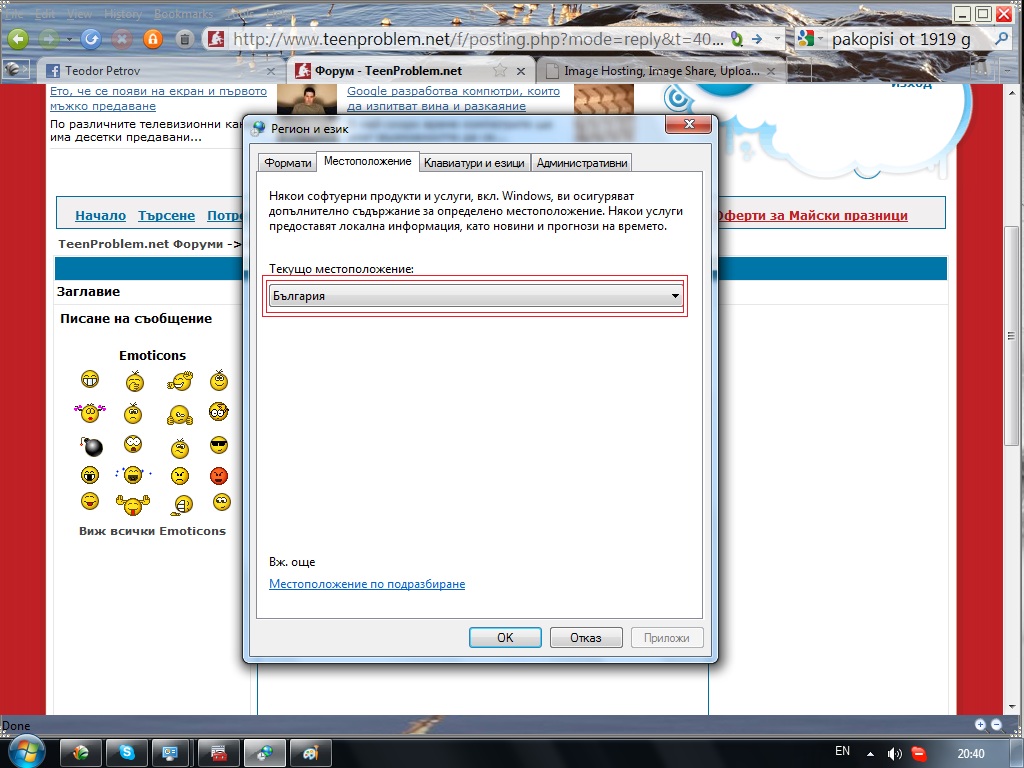Image resolution: width=1024 pixels, height=768 pixels.
Task: Open Google разработва компютри news link
Action: click(x=453, y=99)
